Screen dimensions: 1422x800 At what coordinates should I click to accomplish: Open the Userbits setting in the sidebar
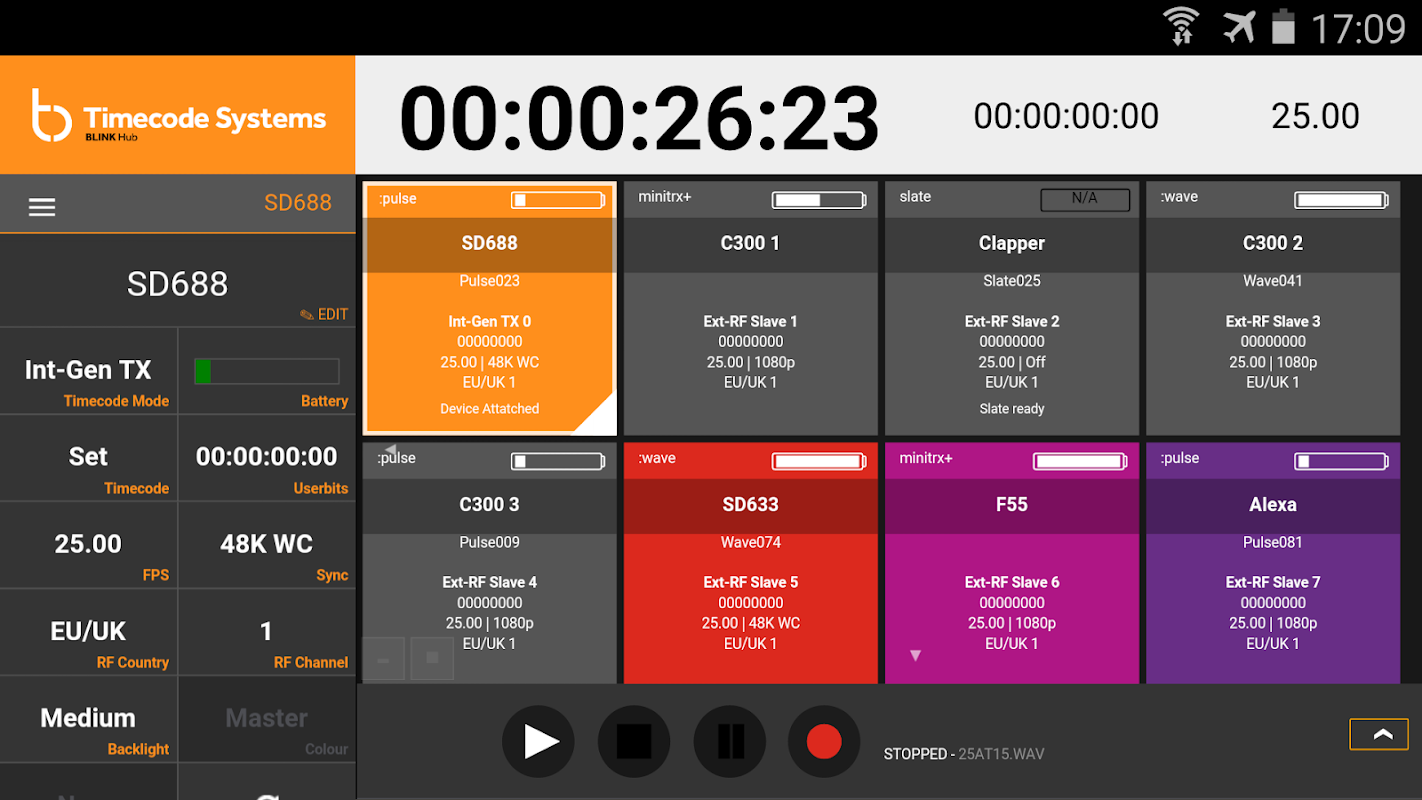tap(267, 458)
